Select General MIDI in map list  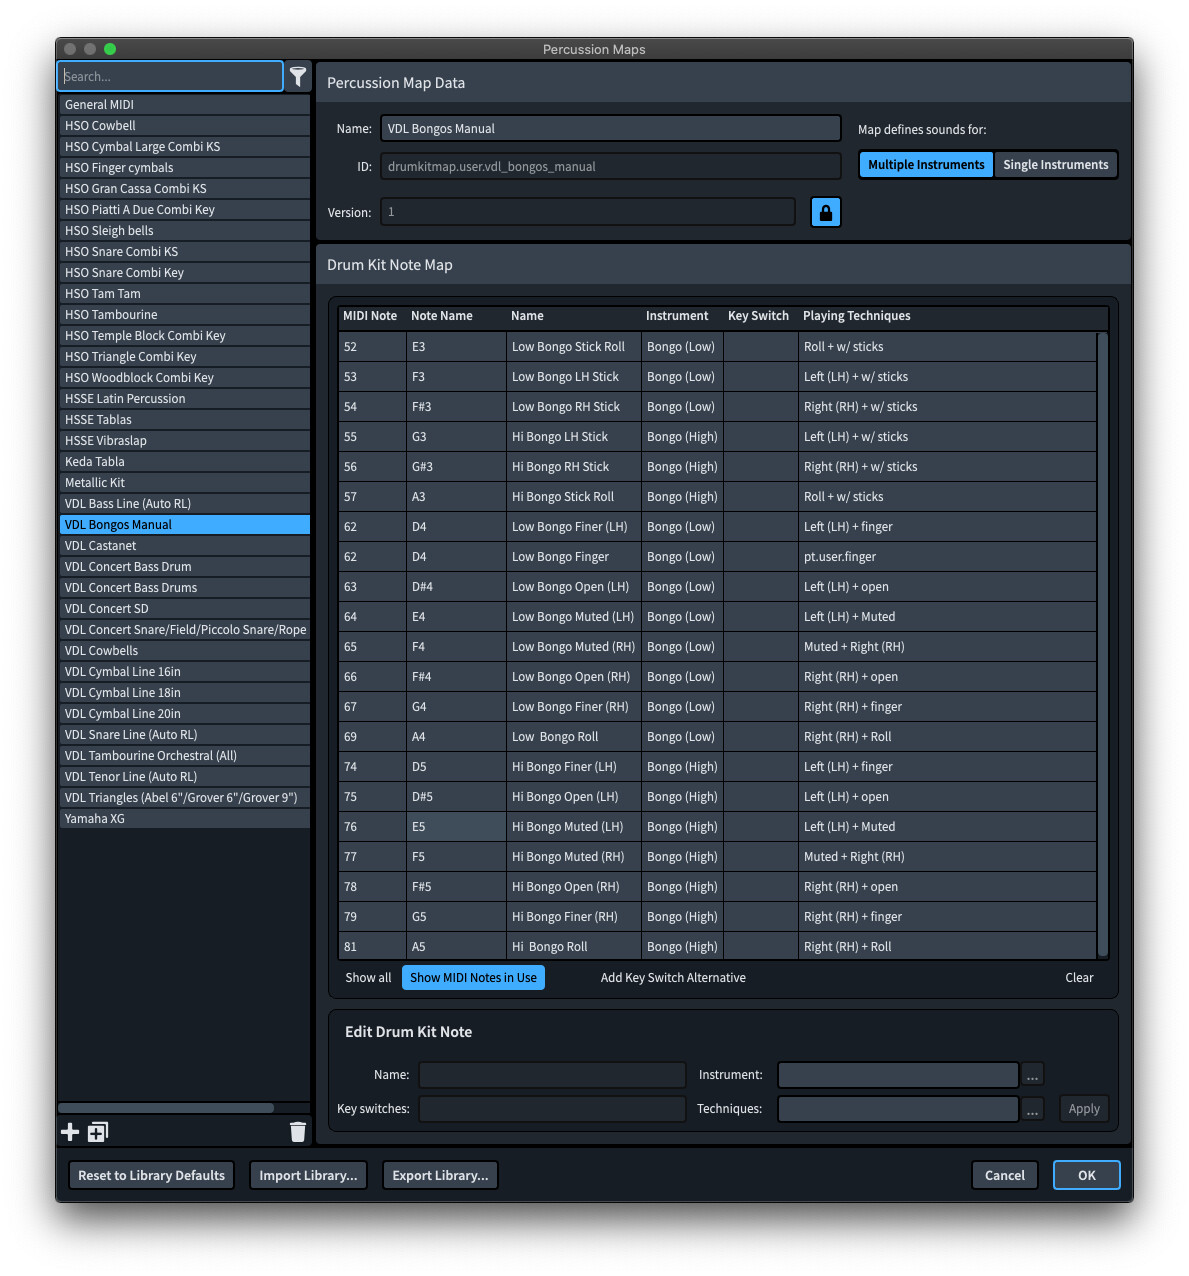184,104
